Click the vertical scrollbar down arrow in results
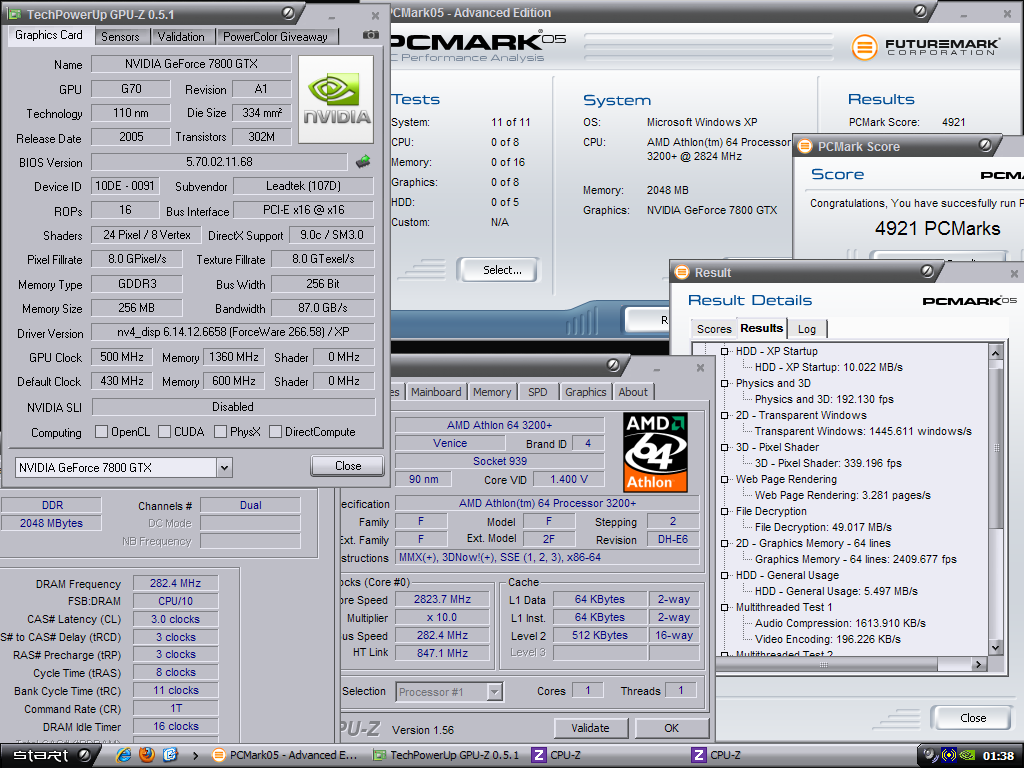Screen dimensions: 1024x768 coord(996,647)
